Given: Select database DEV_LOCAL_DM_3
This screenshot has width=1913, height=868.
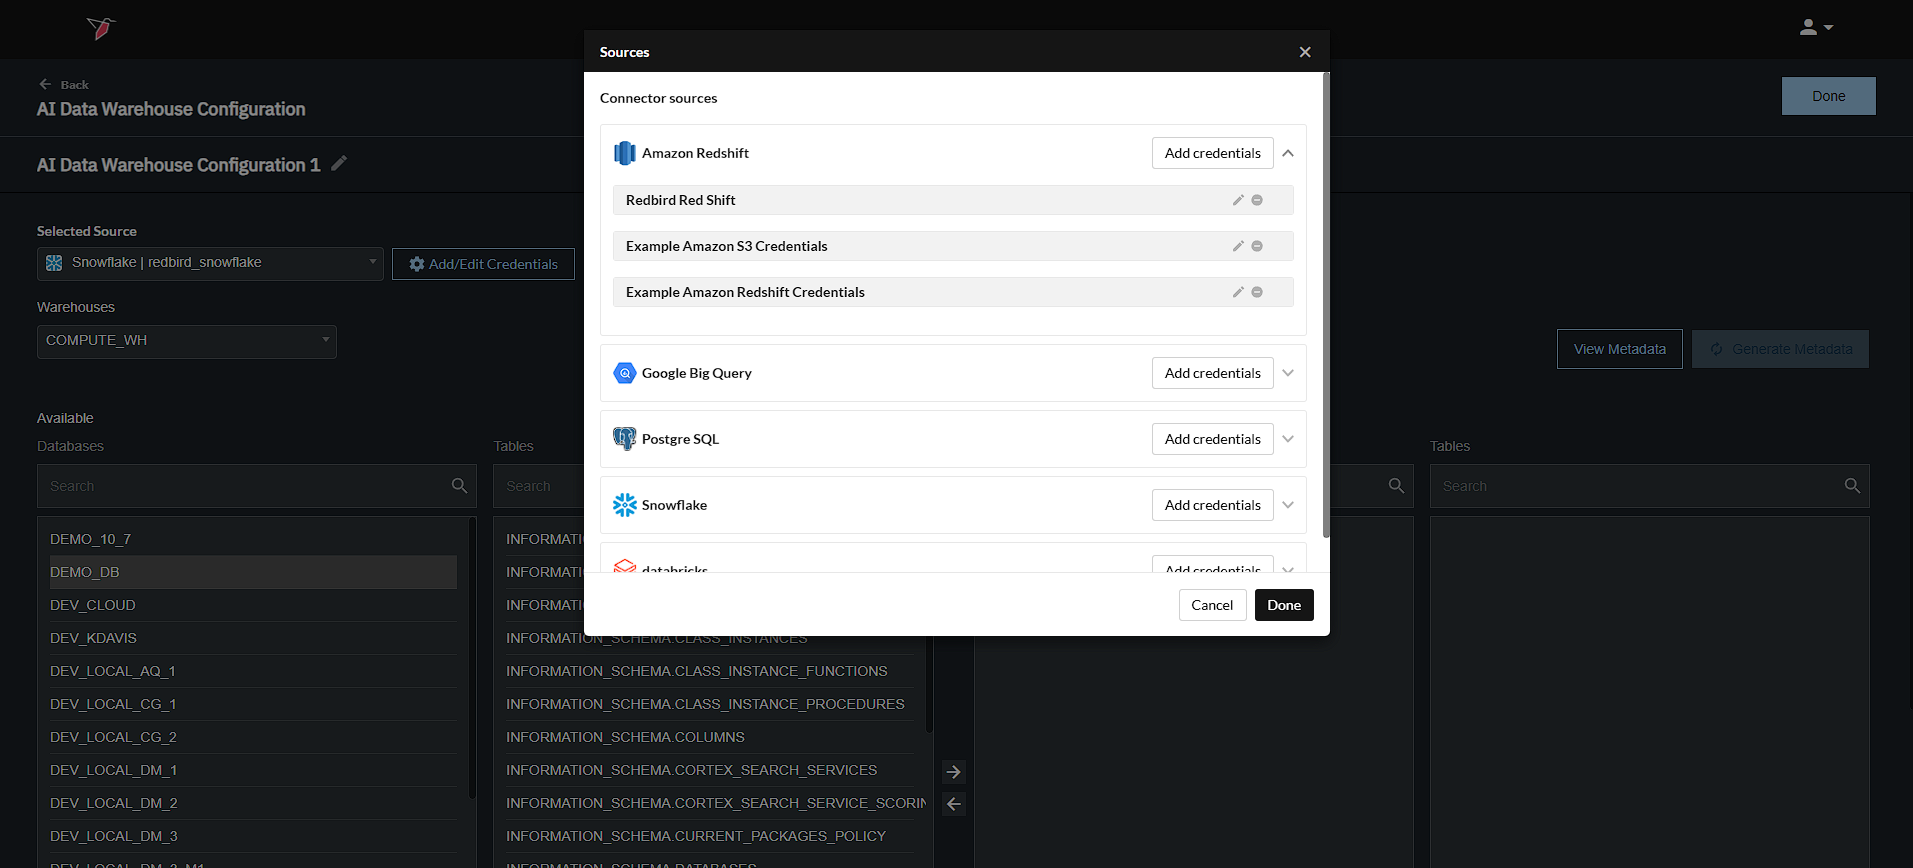Looking at the screenshot, I should (x=253, y=836).
